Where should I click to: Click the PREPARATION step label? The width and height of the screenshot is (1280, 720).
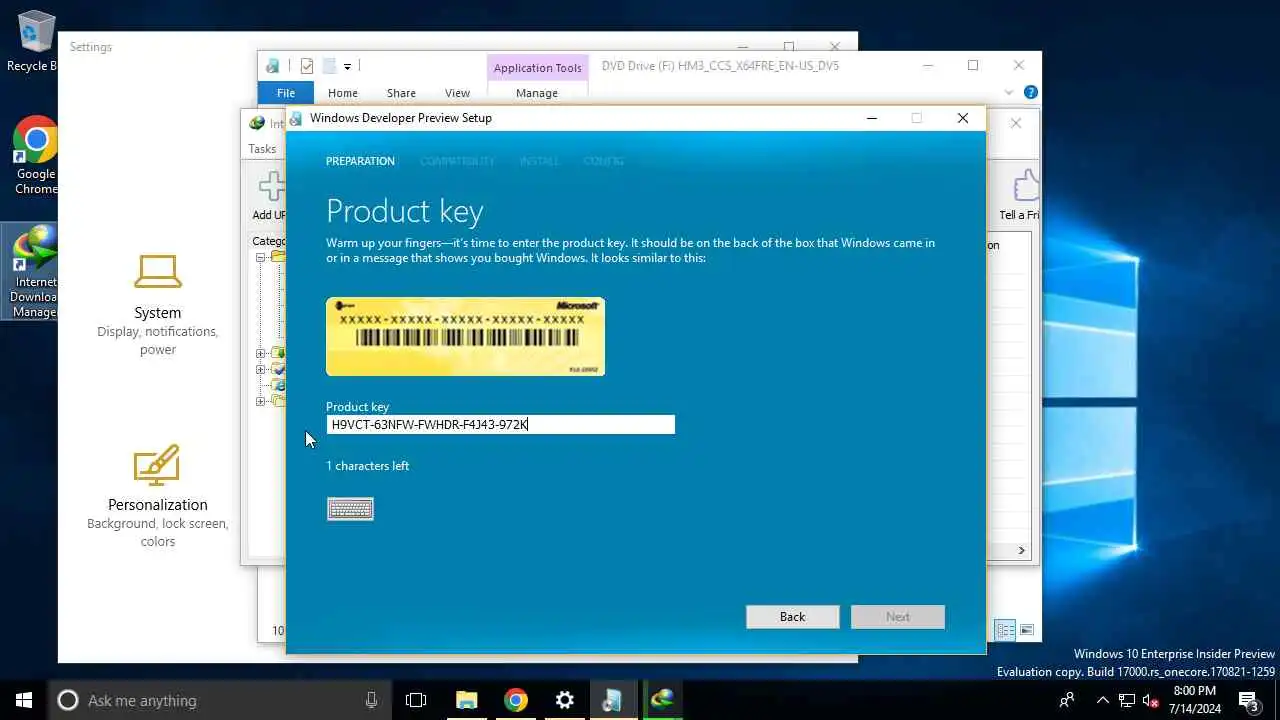coord(360,161)
